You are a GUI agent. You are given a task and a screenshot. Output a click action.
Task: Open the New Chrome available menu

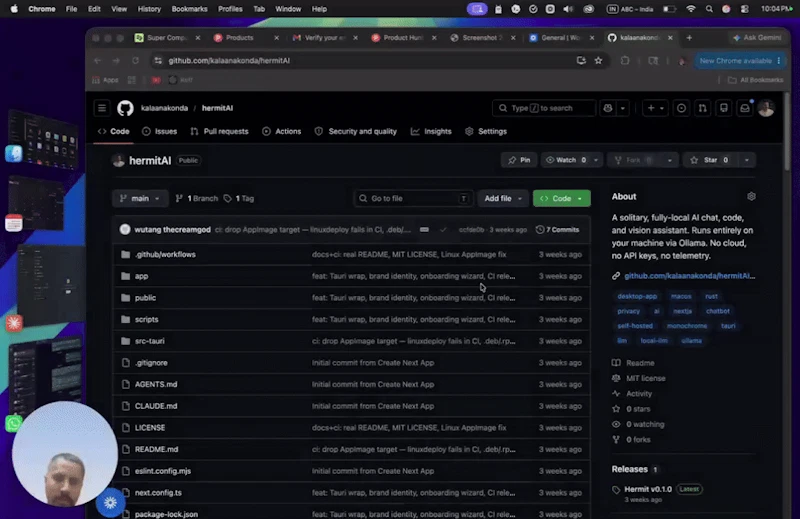pyautogui.click(x=739, y=61)
